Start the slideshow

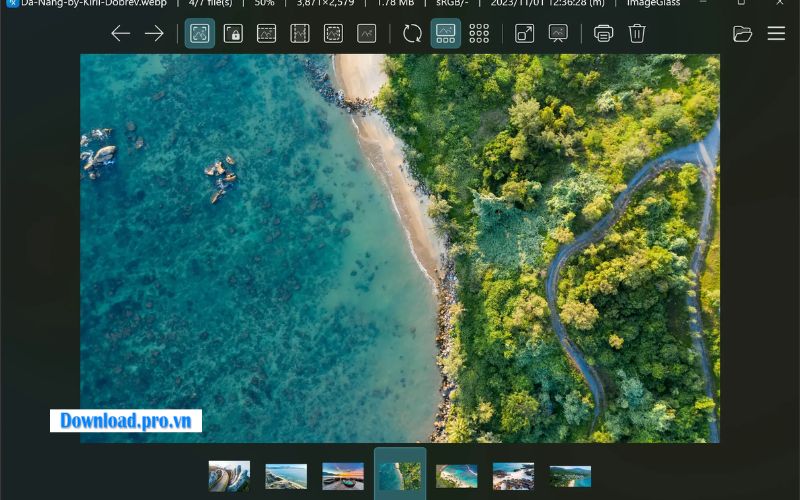point(558,34)
